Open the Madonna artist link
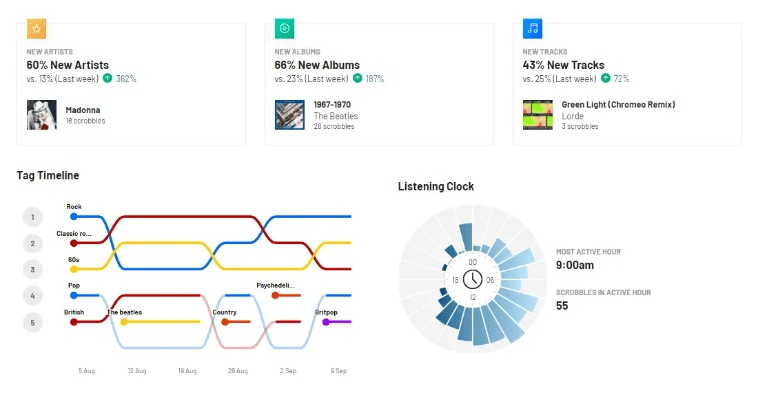 click(83, 109)
